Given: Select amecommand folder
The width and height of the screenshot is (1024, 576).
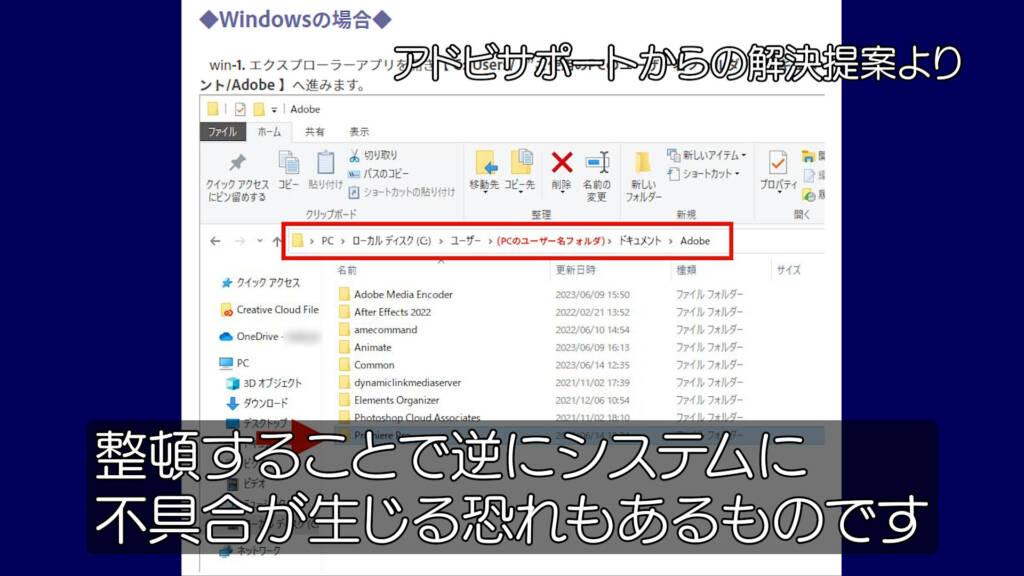Looking at the screenshot, I should click(x=378, y=330).
